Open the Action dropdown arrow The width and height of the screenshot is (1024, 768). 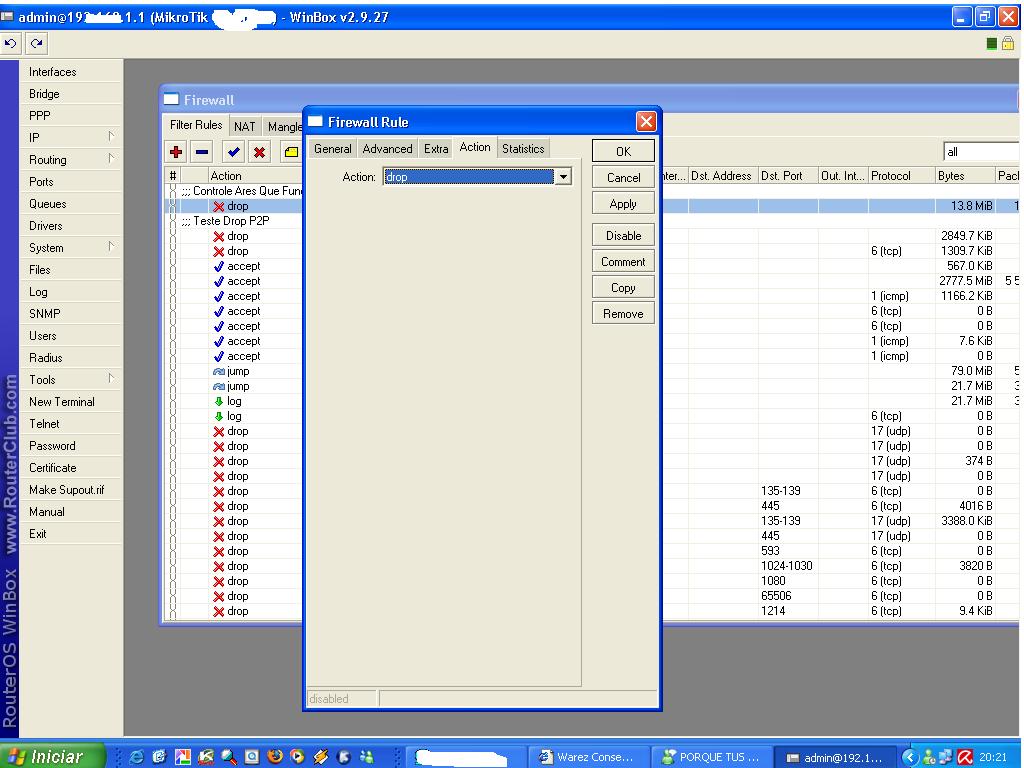click(x=563, y=176)
